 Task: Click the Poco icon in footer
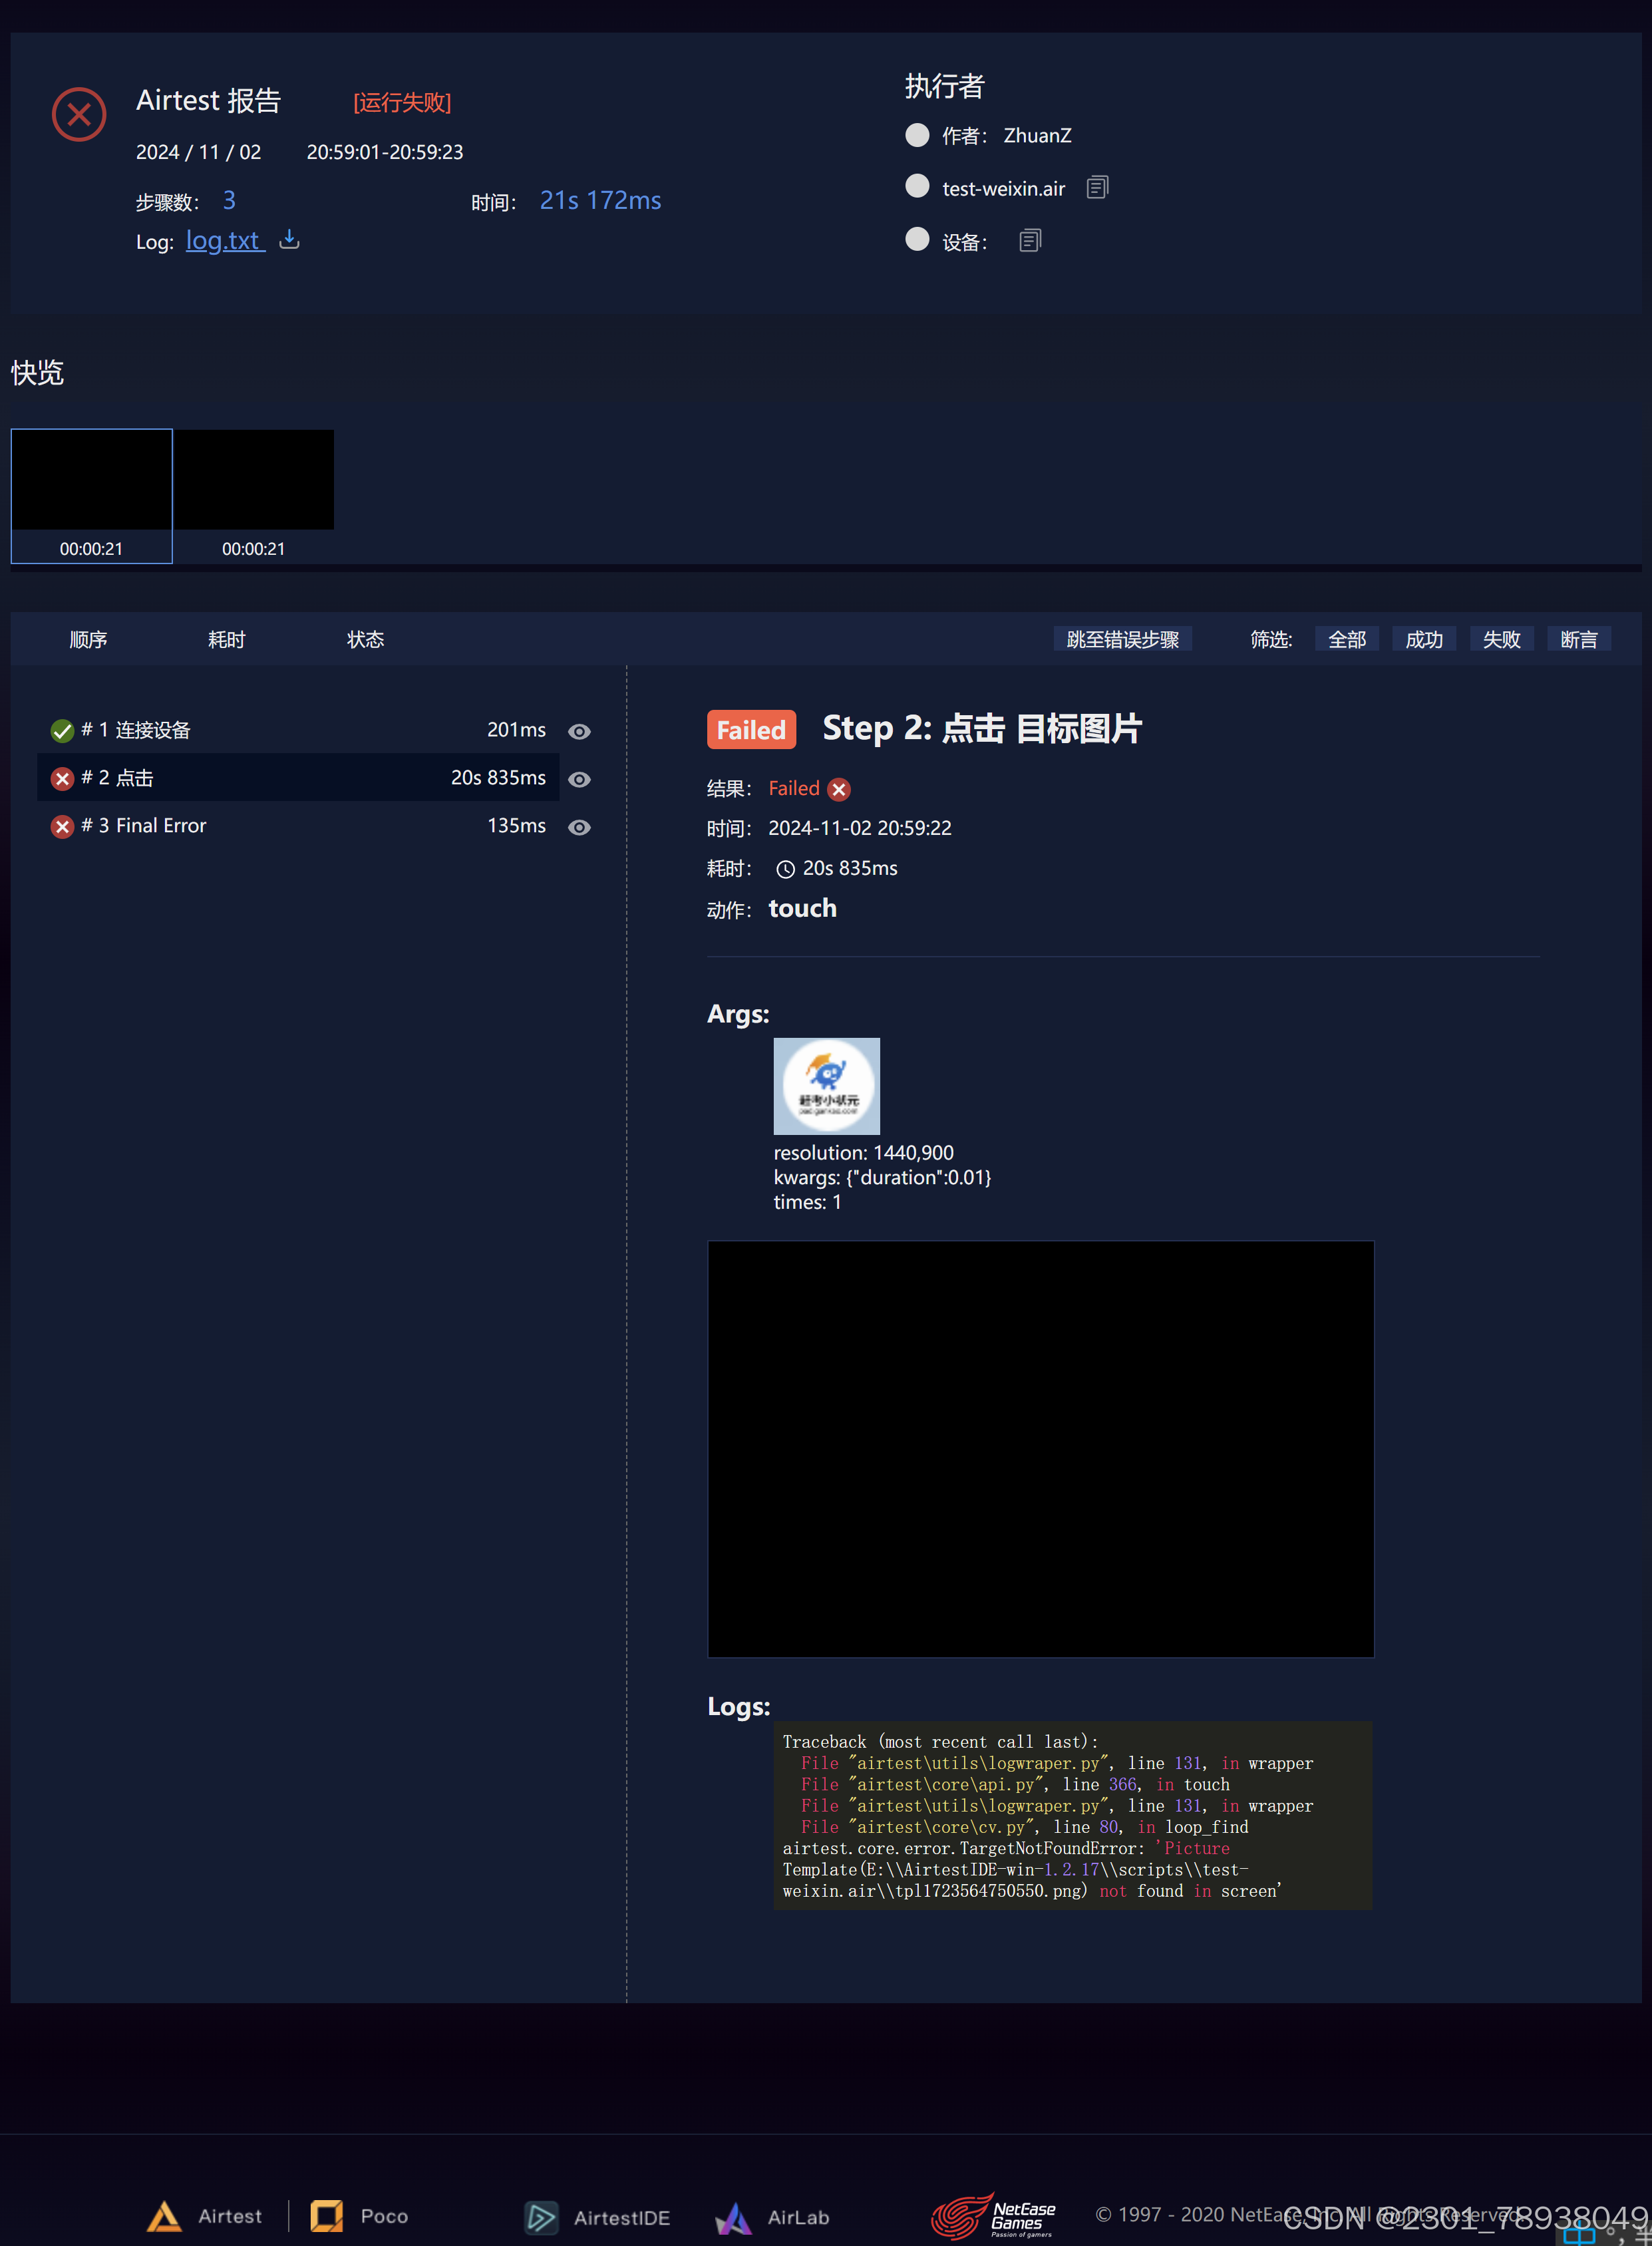(327, 2216)
